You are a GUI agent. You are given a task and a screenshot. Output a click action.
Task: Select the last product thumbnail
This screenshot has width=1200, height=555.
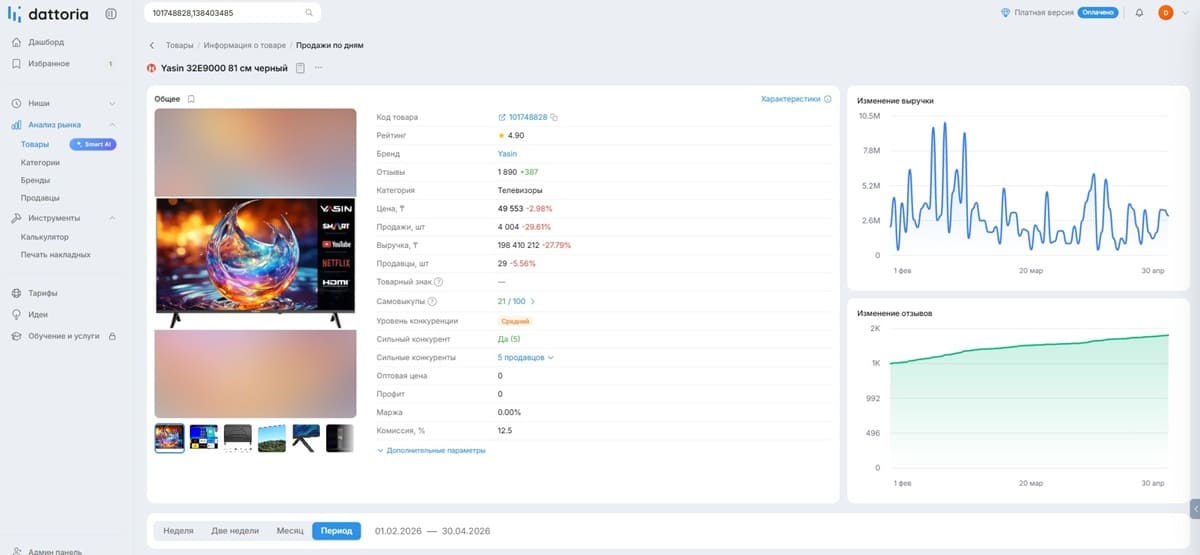coord(340,438)
